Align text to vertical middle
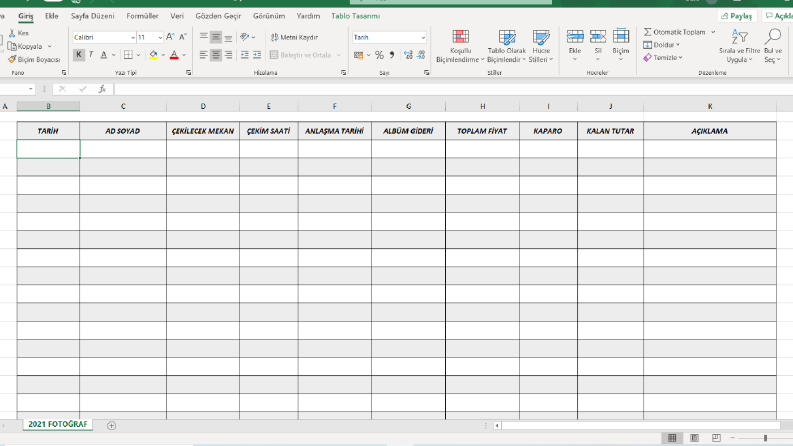The image size is (793, 446). click(216, 37)
